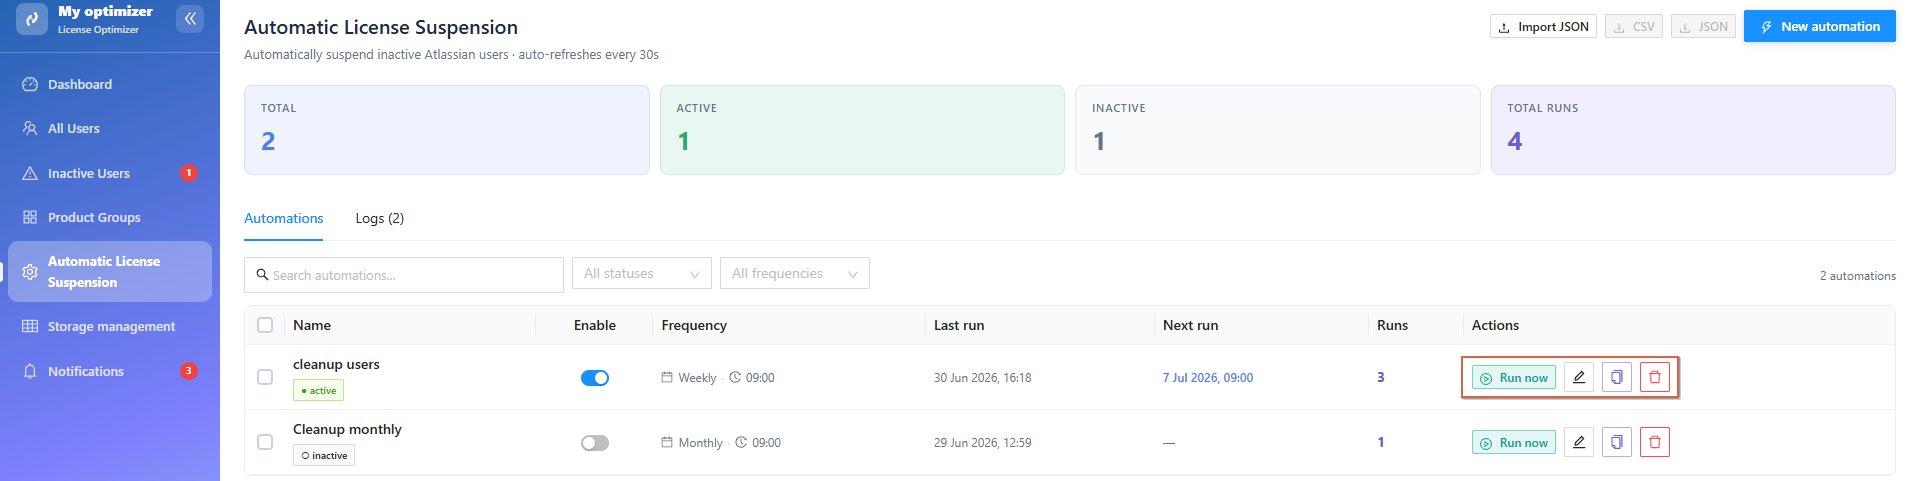Focus the Search automations field

(x=404, y=275)
